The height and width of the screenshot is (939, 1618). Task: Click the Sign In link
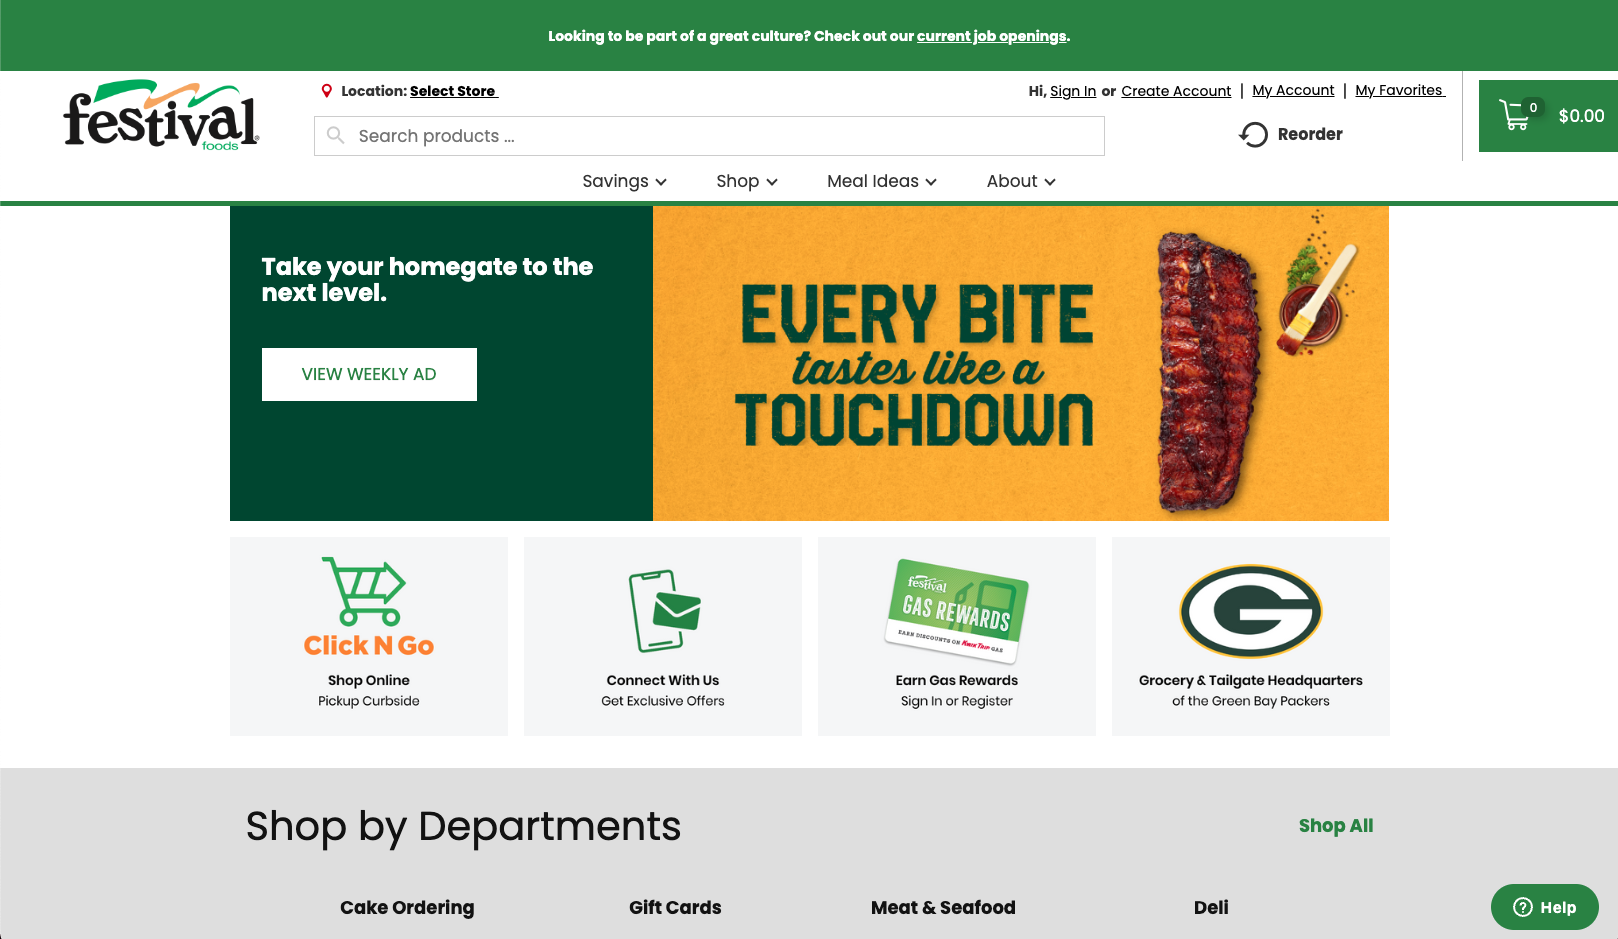[x=1073, y=91]
